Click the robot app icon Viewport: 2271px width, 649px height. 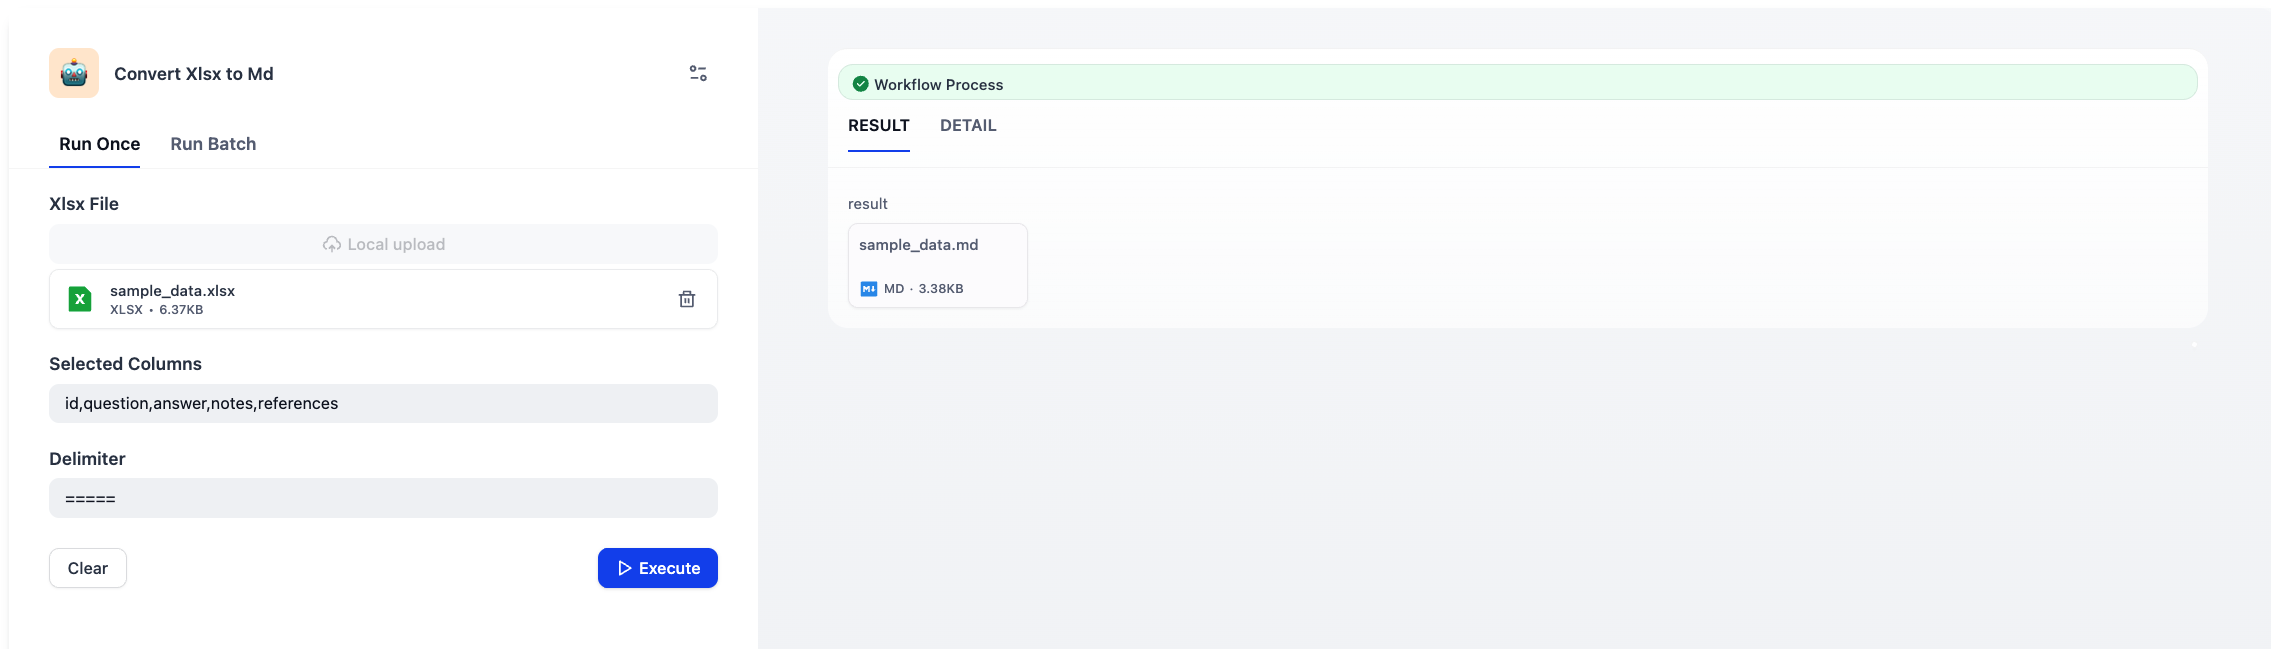pos(74,73)
